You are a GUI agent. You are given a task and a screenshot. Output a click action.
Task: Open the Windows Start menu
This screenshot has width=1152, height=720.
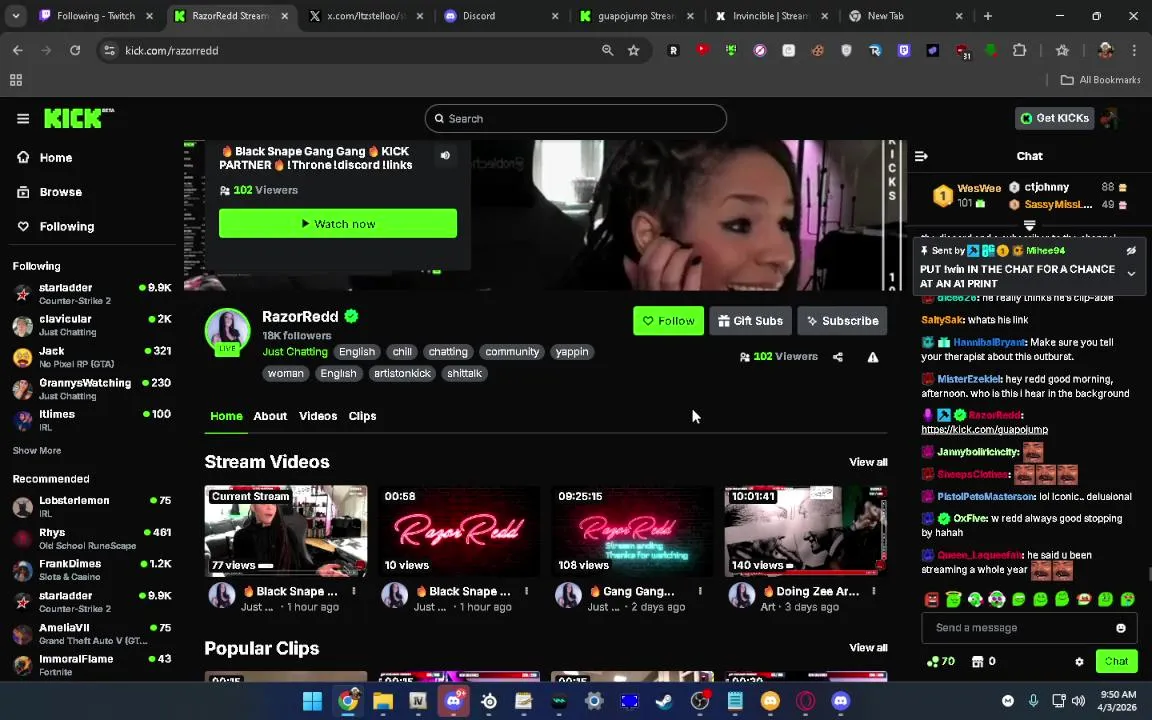point(312,701)
